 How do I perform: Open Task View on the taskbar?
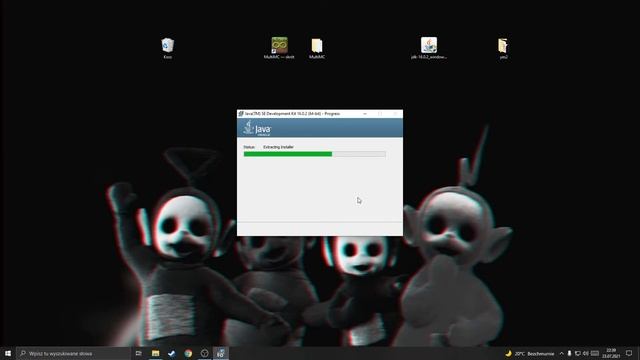[x=139, y=353]
